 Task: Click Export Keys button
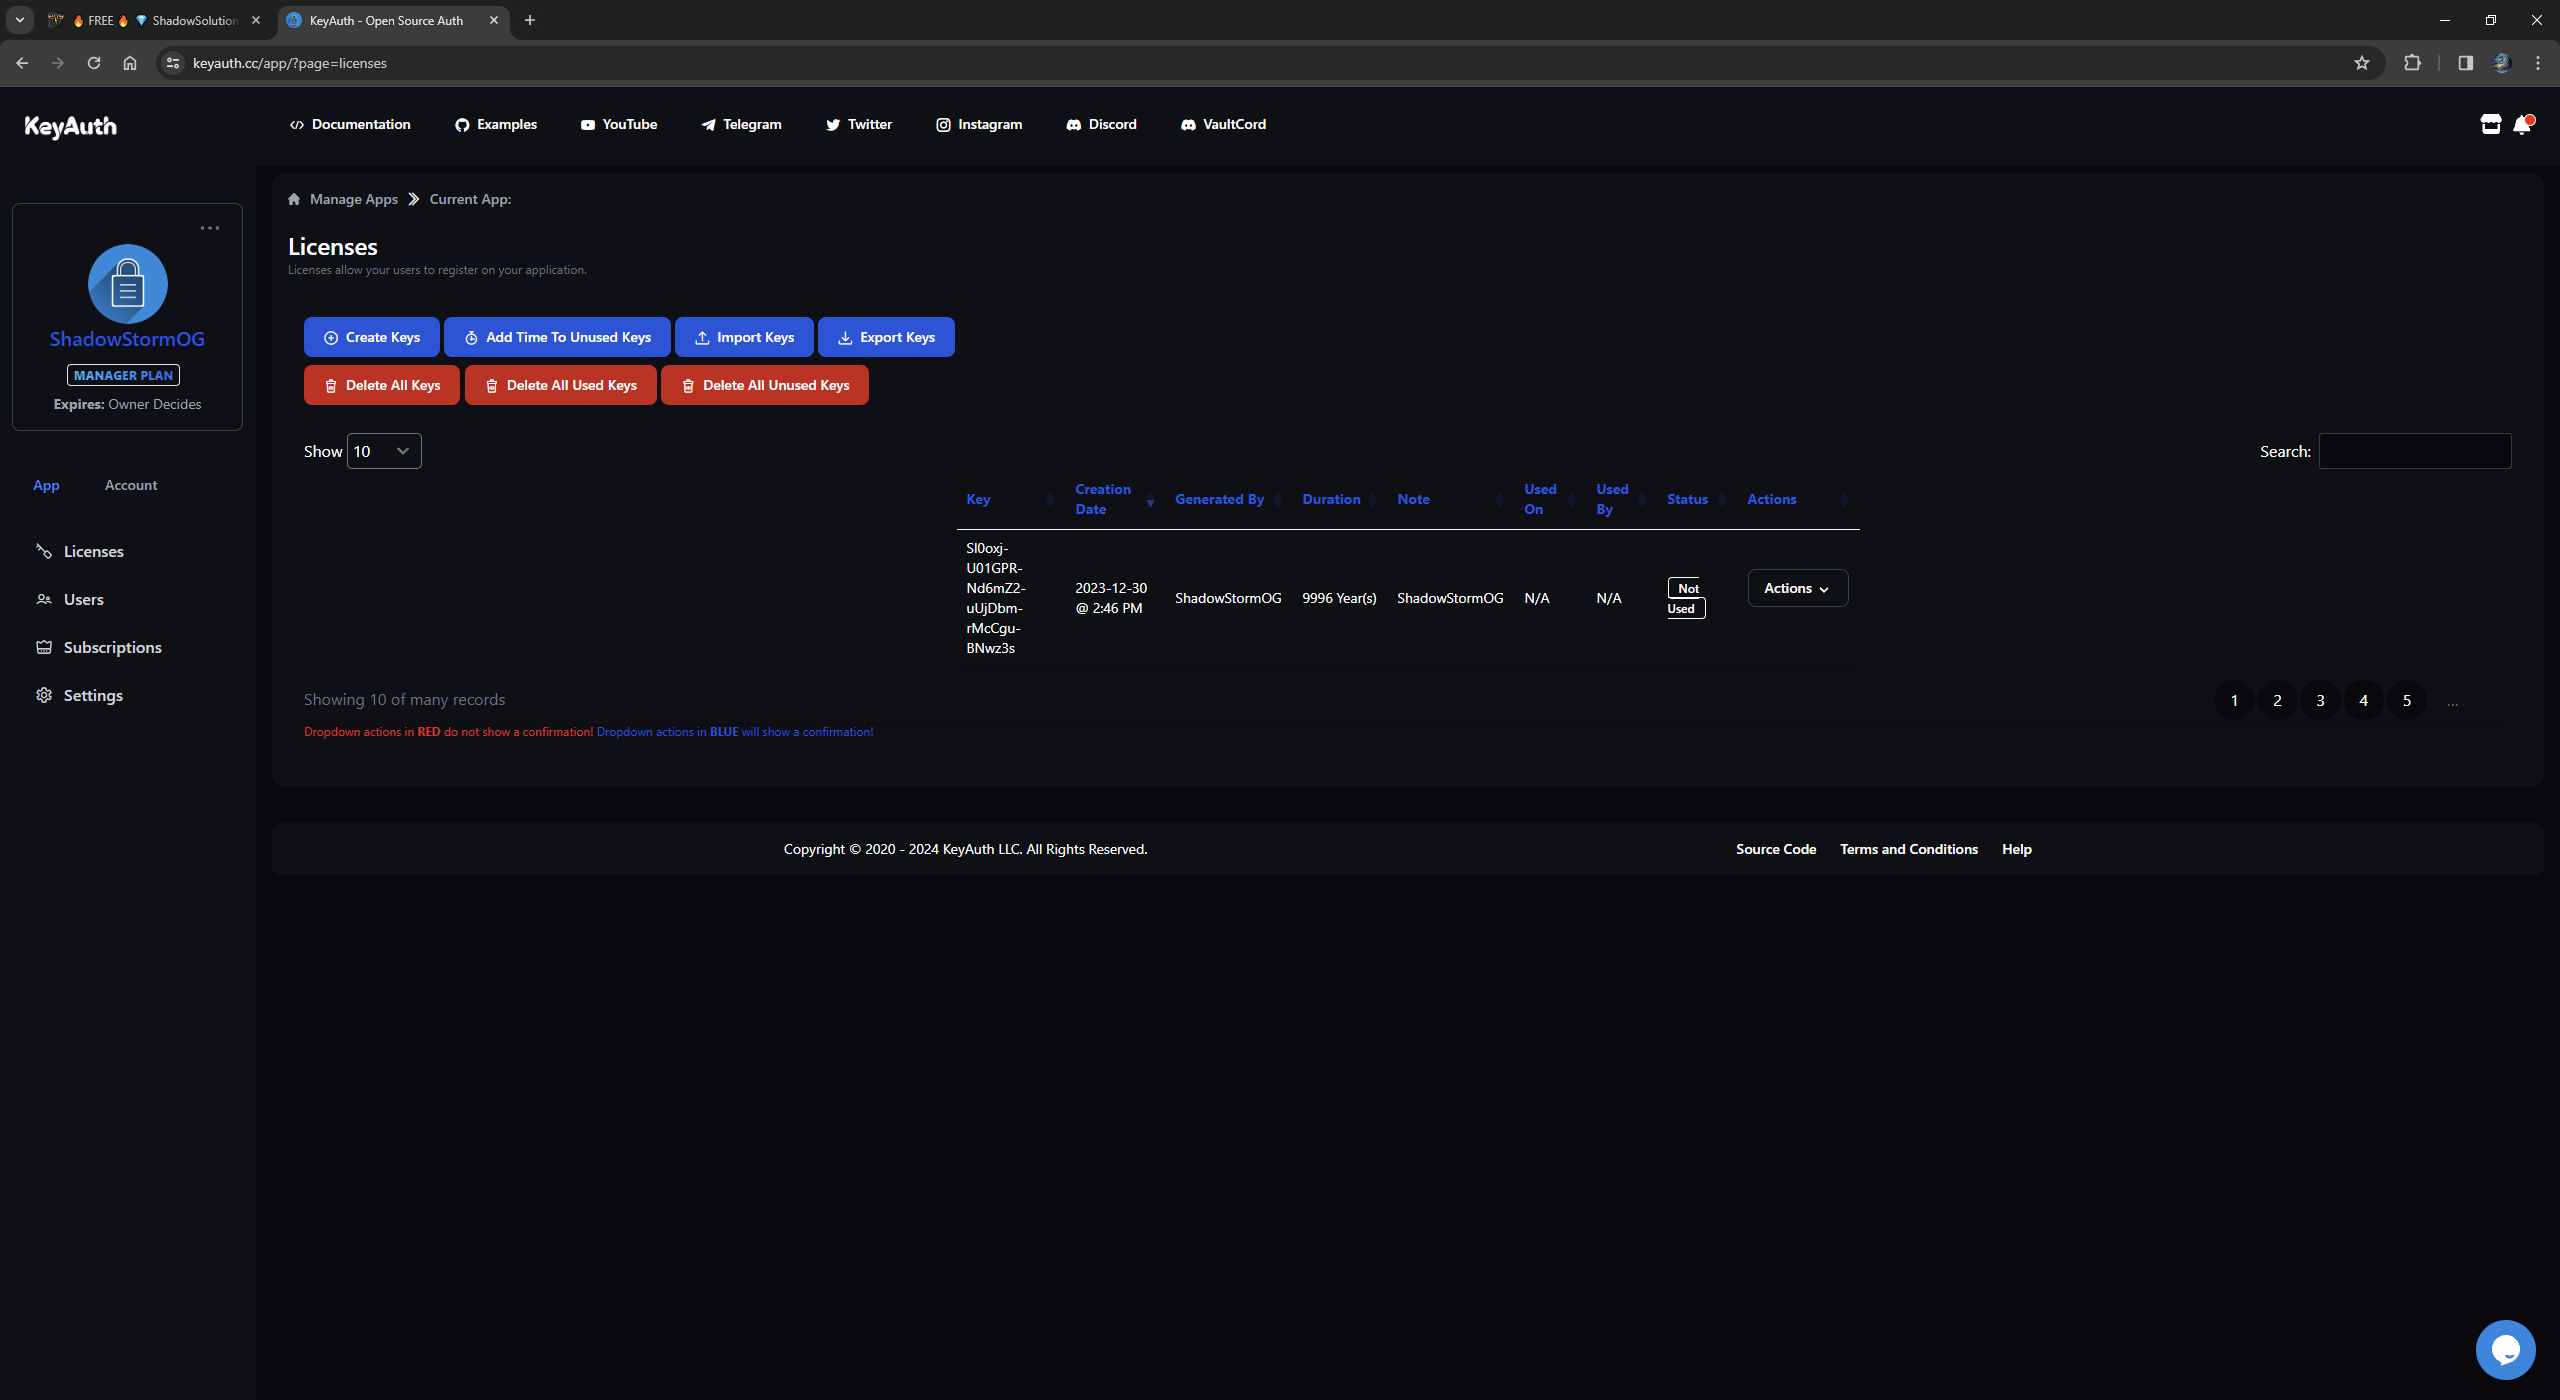(886, 337)
